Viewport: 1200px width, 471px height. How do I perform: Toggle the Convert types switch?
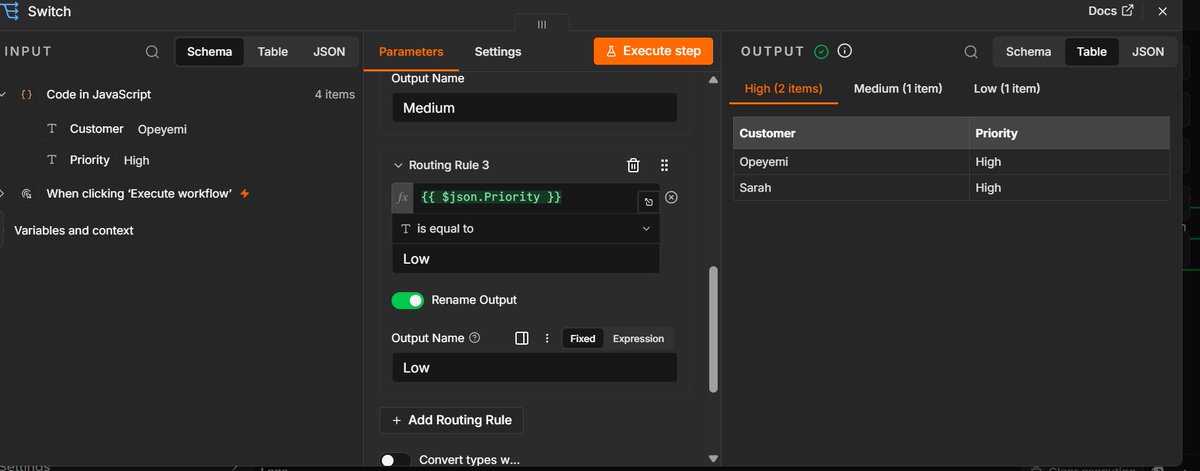(x=396, y=460)
